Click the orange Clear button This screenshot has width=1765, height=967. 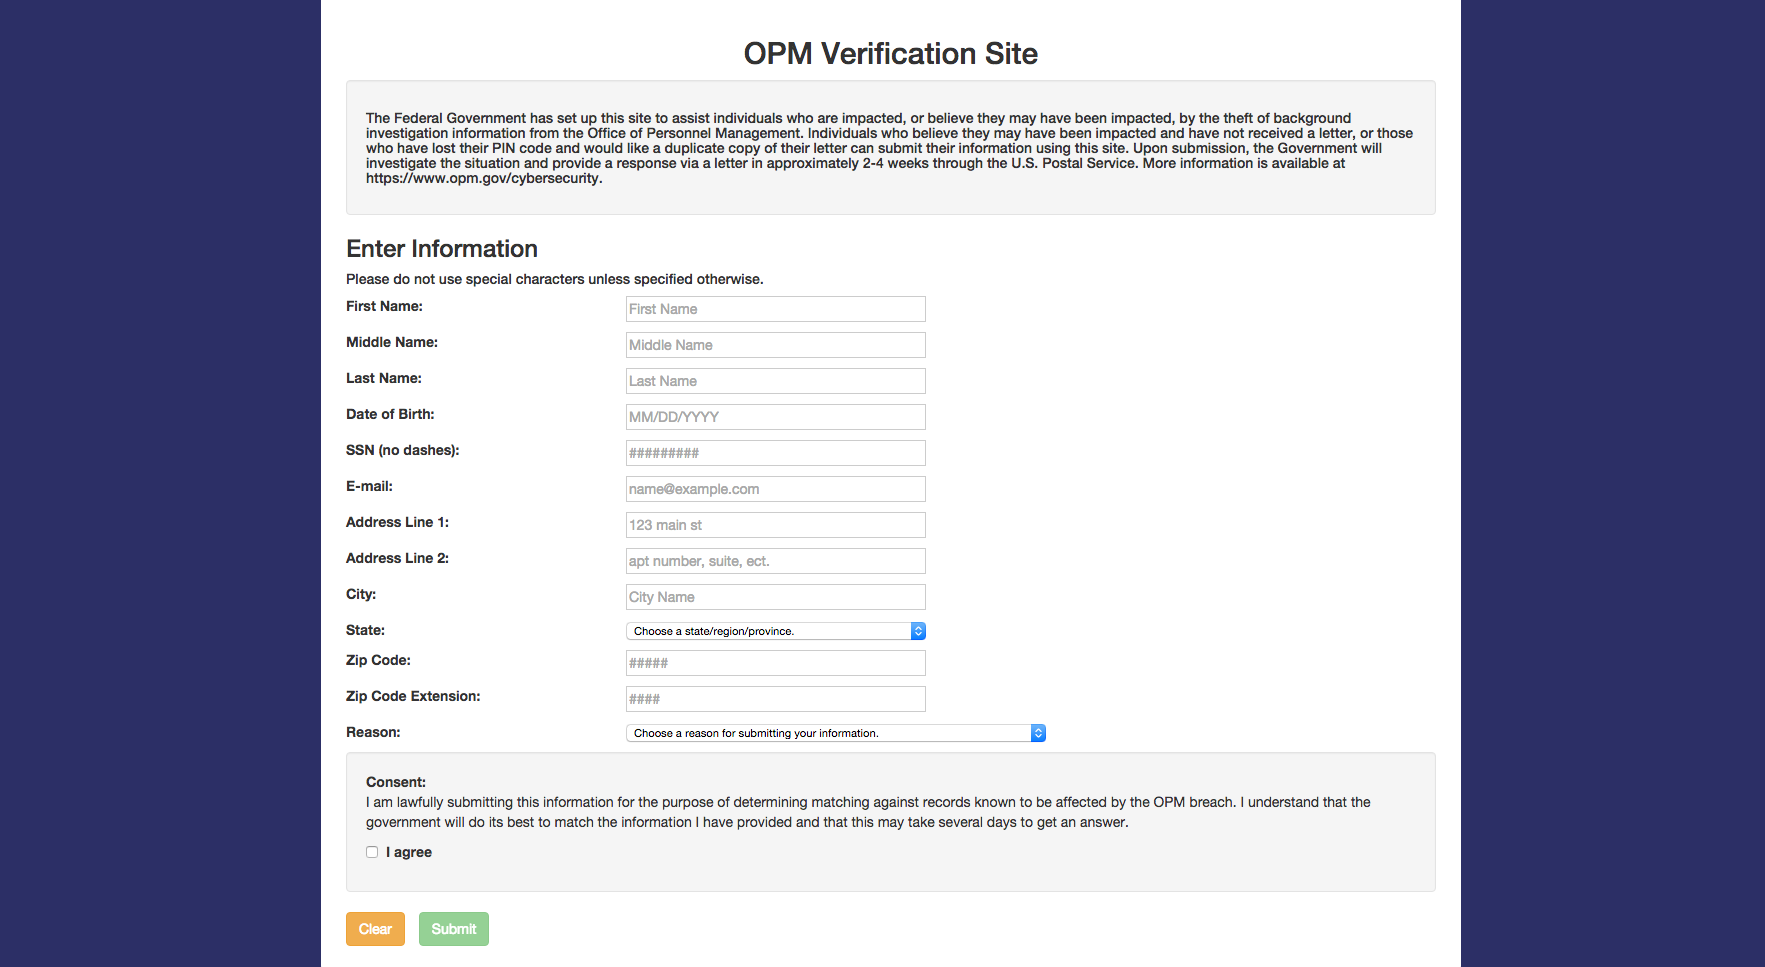tap(375, 929)
